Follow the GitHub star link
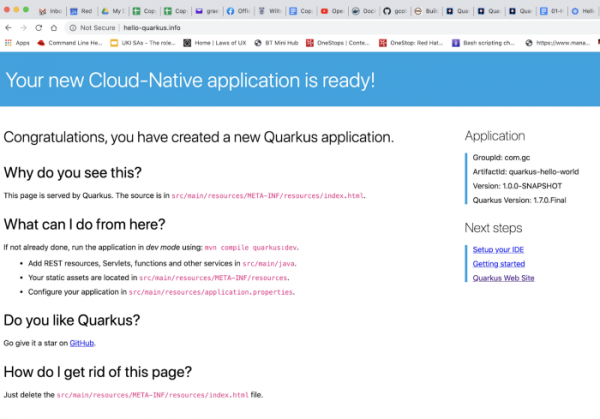The image size is (600, 419). [82, 343]
